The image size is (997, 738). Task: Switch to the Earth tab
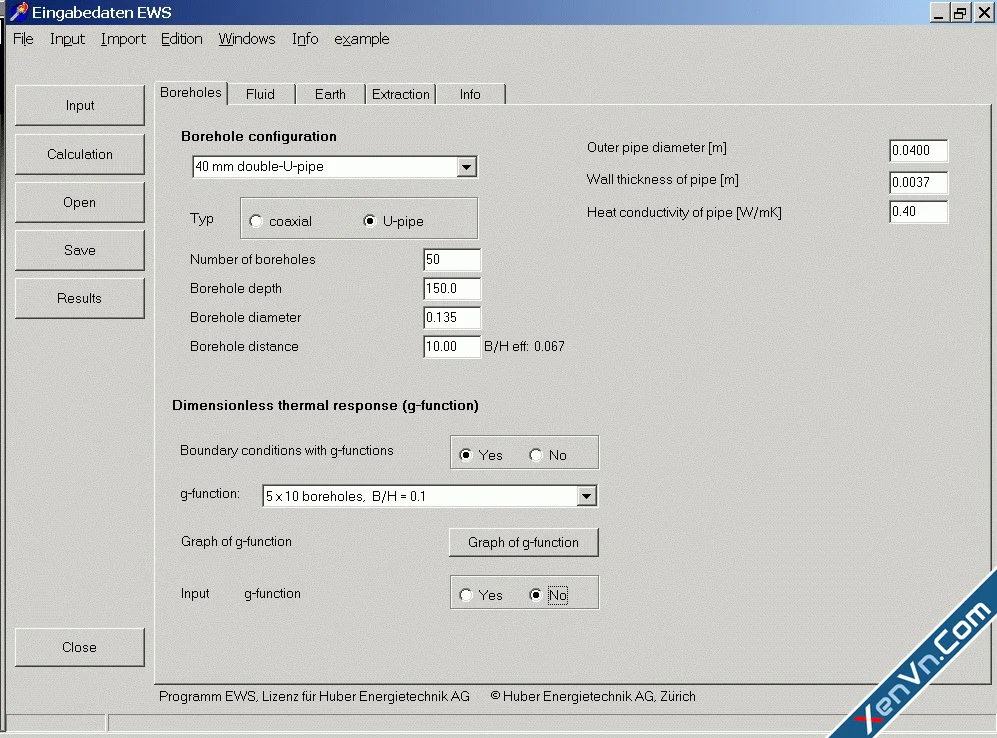click(331, 94)
